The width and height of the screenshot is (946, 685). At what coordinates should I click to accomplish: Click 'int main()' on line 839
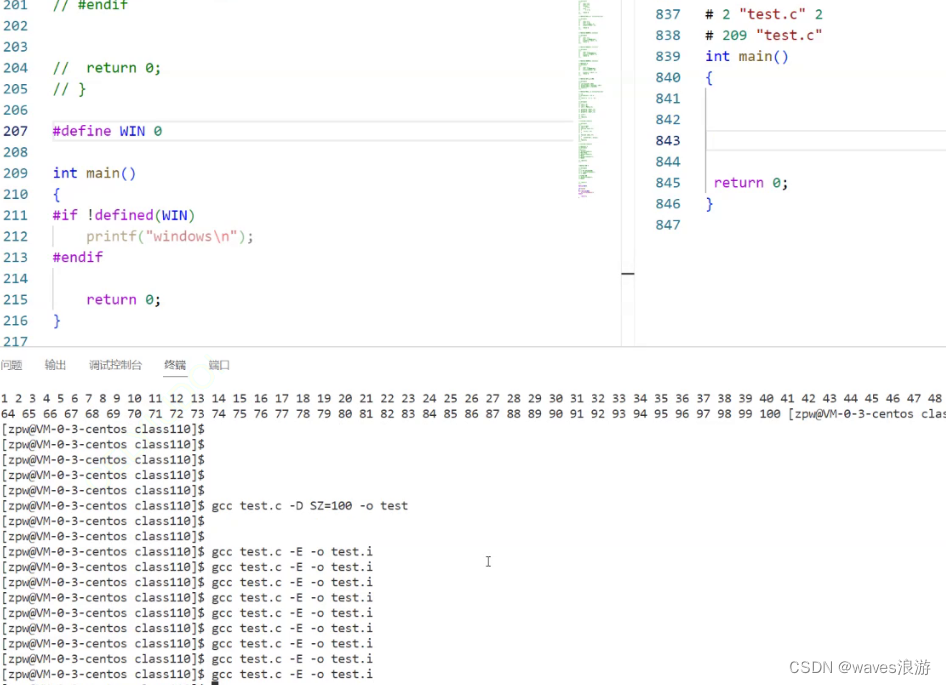(x=747, y=56)
